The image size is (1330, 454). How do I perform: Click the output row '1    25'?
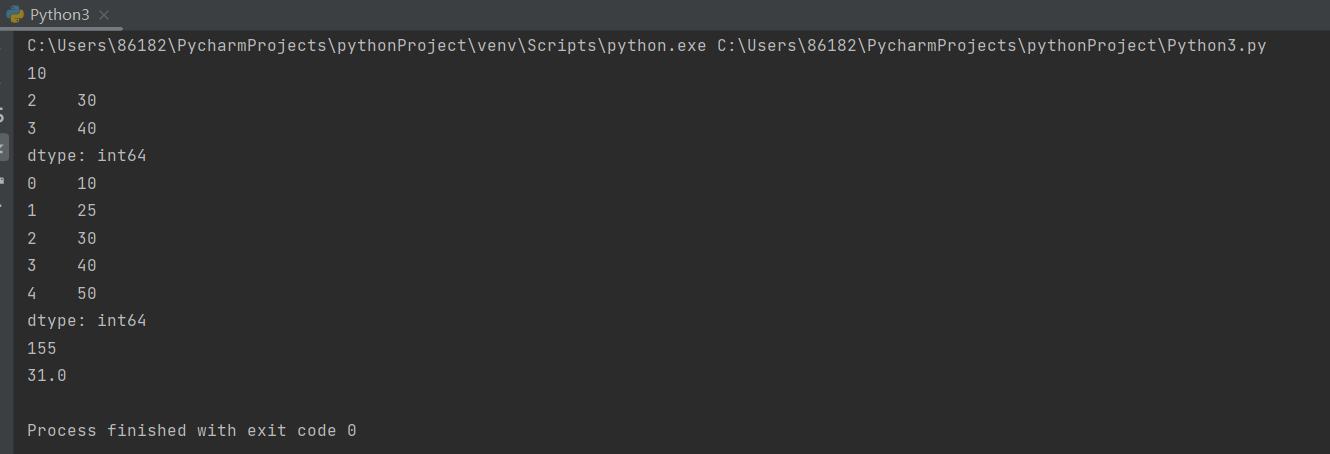62,211
